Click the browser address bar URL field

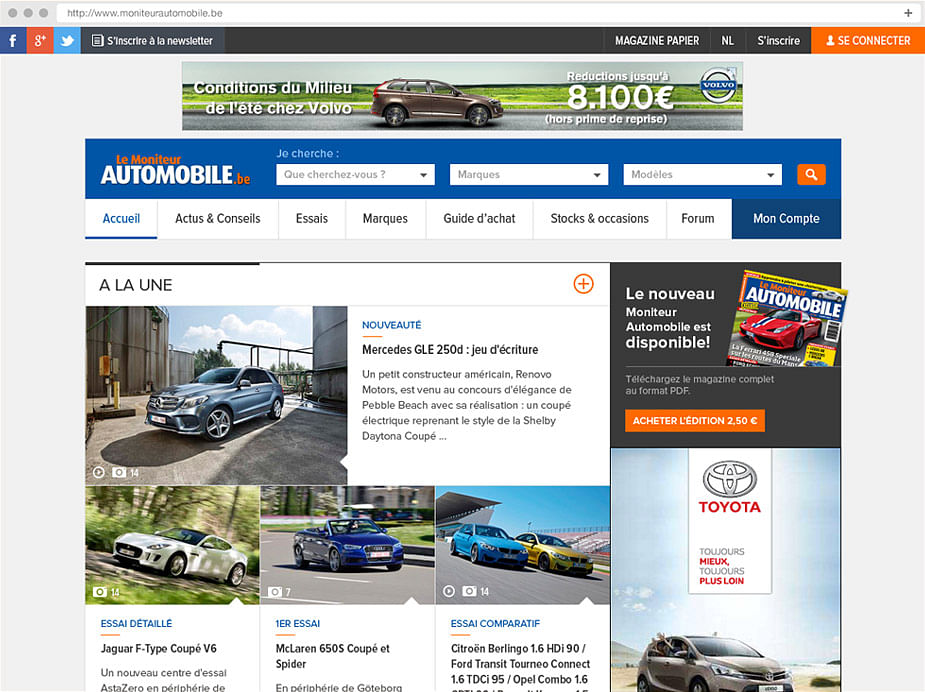point(480,13)
